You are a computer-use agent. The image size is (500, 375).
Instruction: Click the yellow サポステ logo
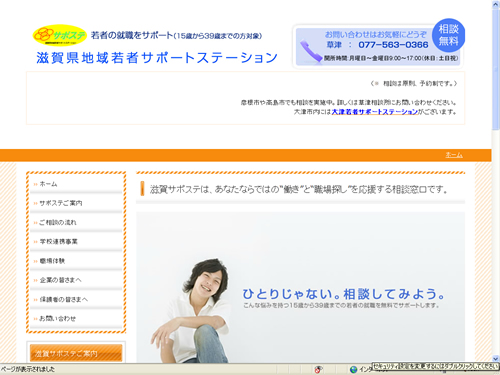pos(60,35)
